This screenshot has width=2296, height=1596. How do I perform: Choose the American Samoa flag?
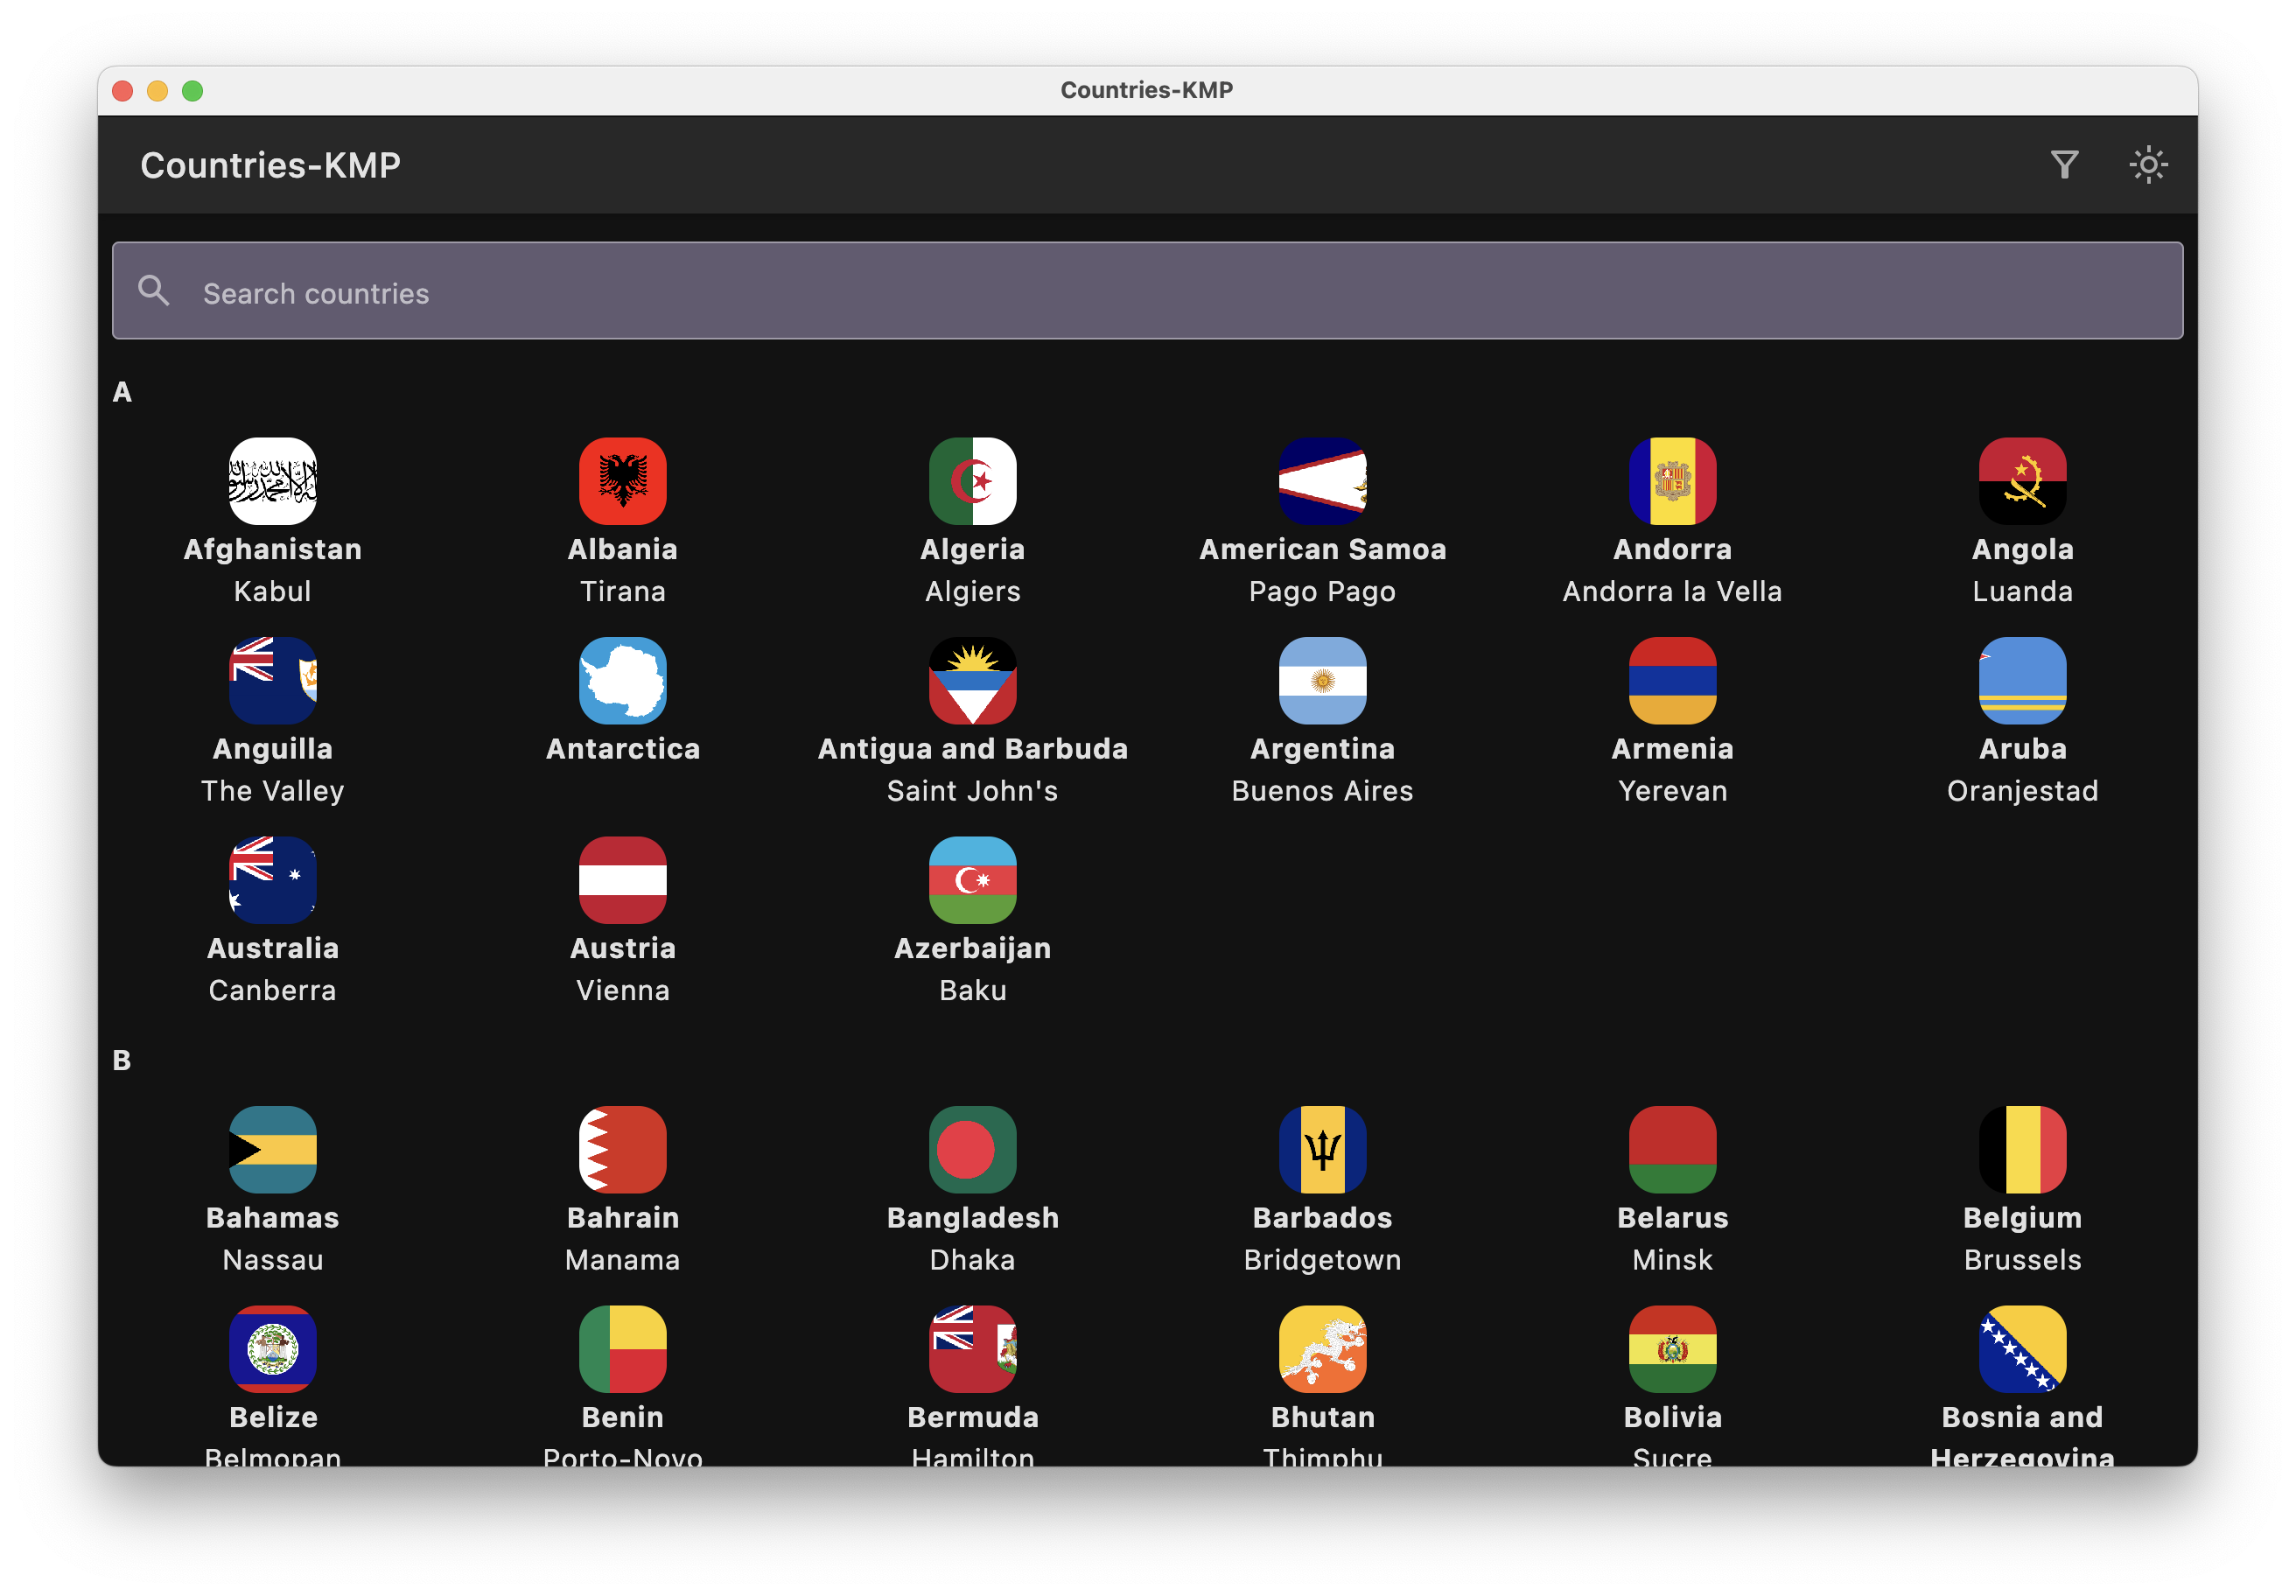(1323, 481)
